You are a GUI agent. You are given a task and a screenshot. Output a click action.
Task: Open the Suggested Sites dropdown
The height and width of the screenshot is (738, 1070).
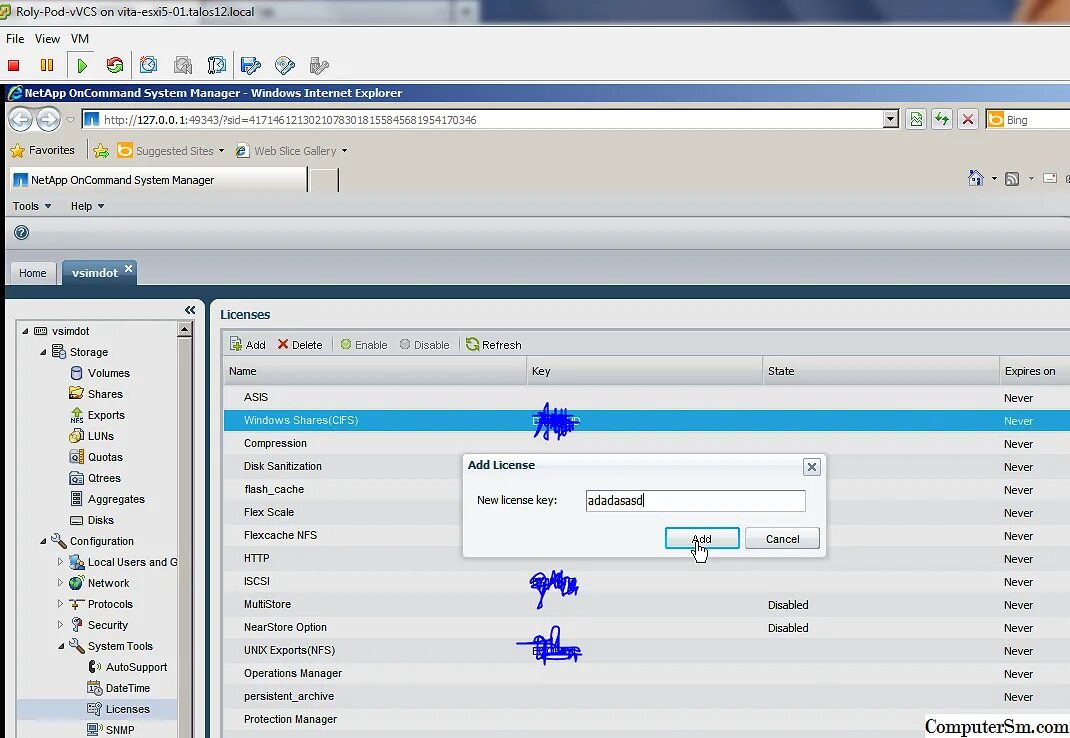221,151
